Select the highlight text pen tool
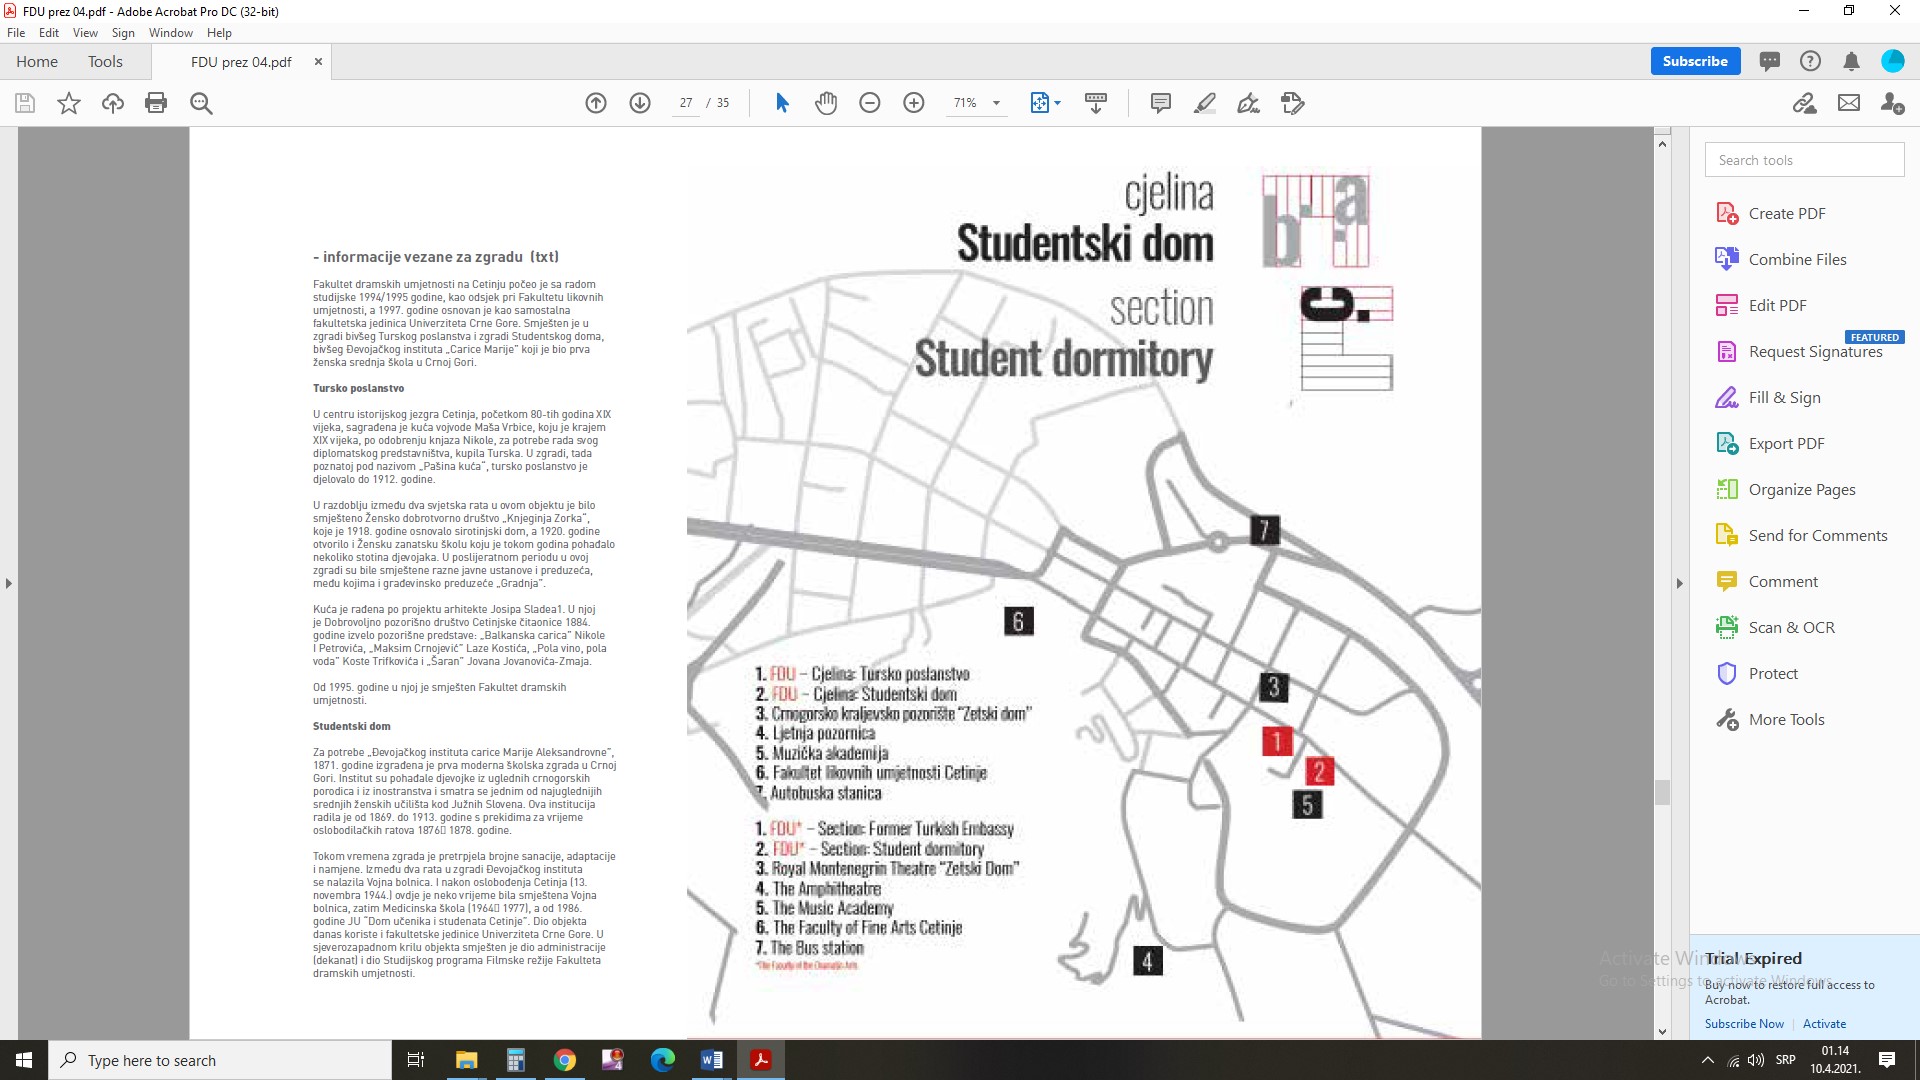 (1205, 103)
